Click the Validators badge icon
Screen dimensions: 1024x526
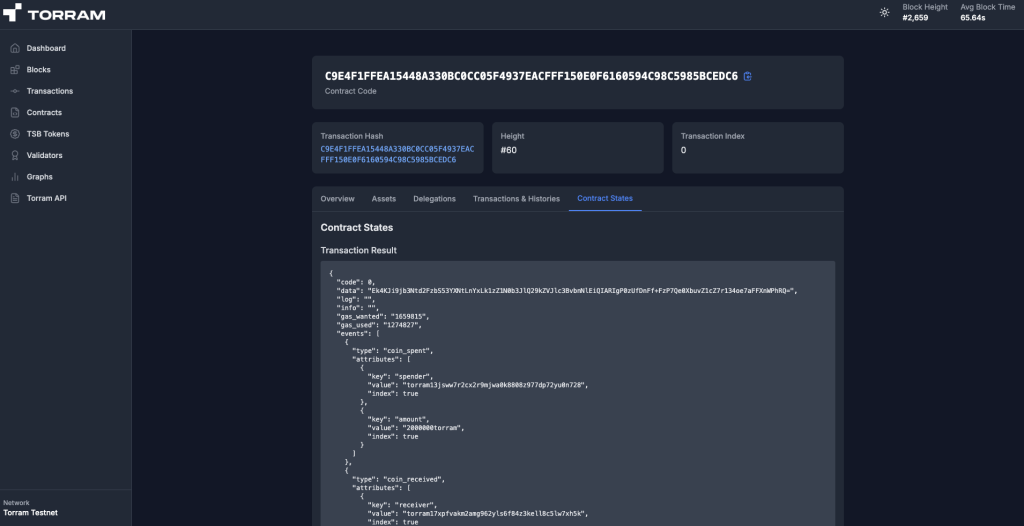pos(15,156)
